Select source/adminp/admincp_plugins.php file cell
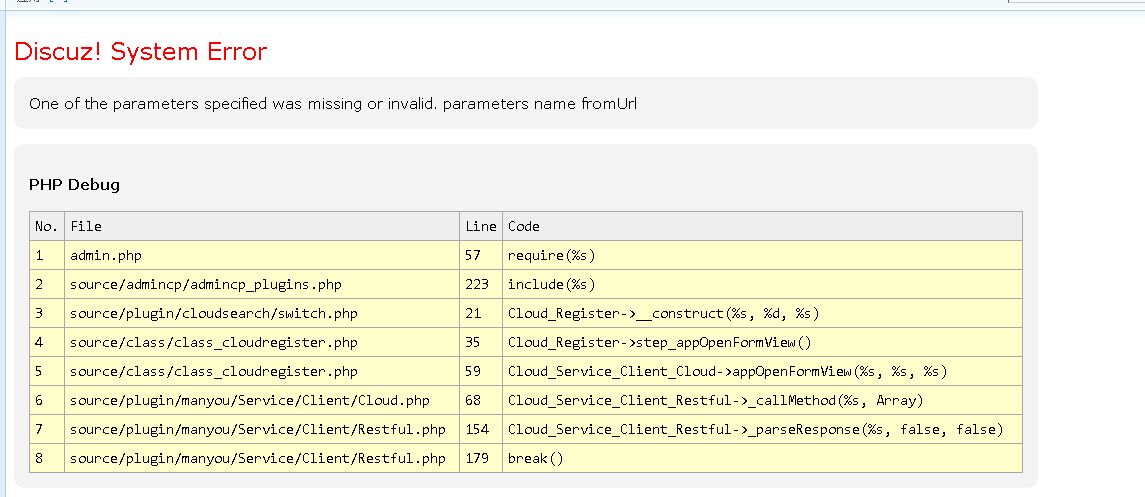This screenshot has height=497, width=1145. pyautogui.click(x=262, y=284)
